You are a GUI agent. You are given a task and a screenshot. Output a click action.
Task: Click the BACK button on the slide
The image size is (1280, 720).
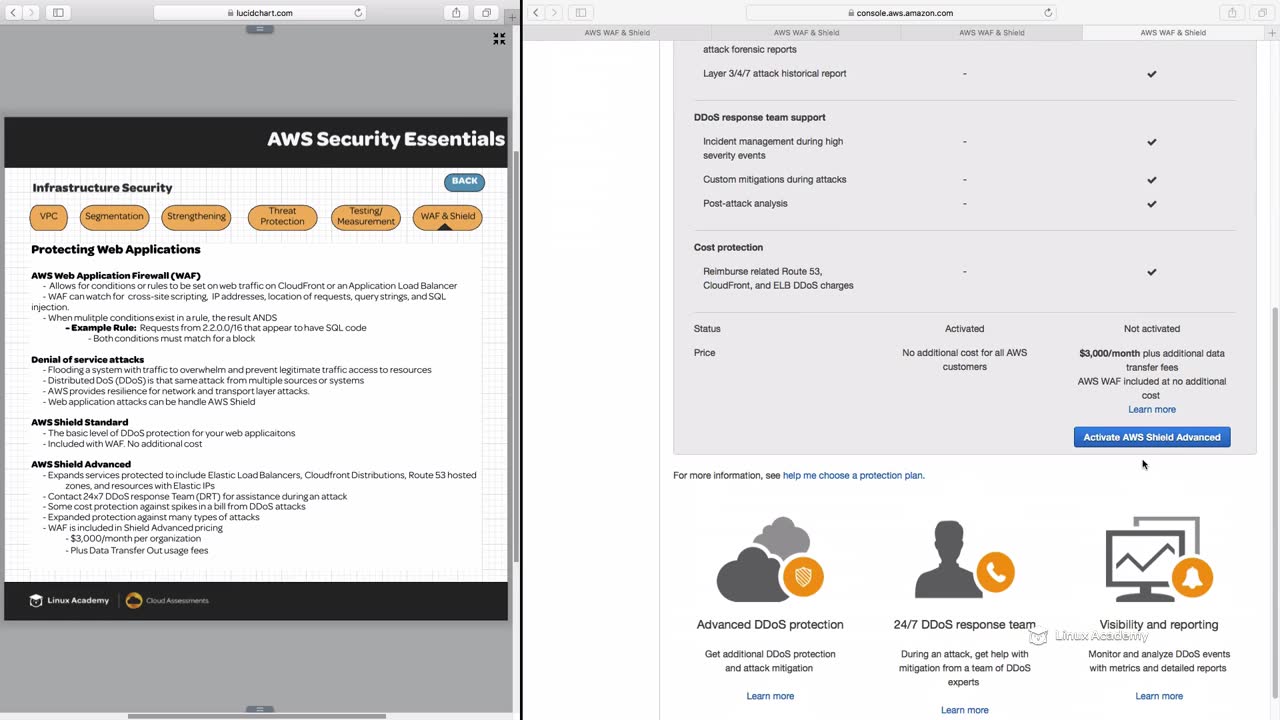(464, 181)
